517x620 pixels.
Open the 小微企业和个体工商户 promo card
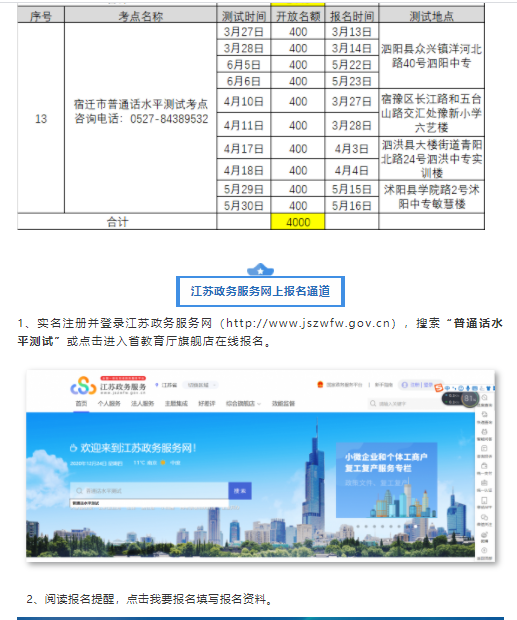387,480
